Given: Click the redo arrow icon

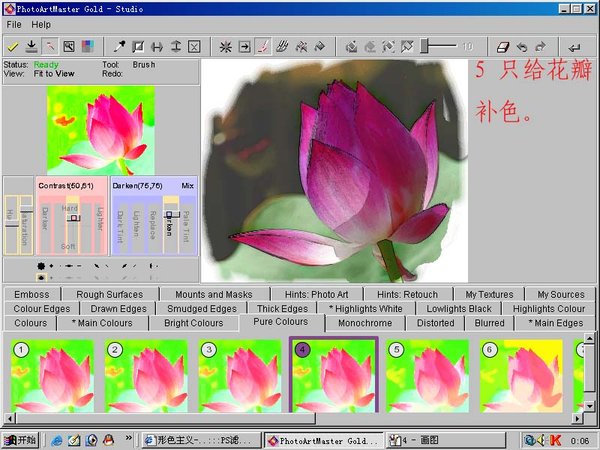Looking at the screenshot, I should 541,46.
